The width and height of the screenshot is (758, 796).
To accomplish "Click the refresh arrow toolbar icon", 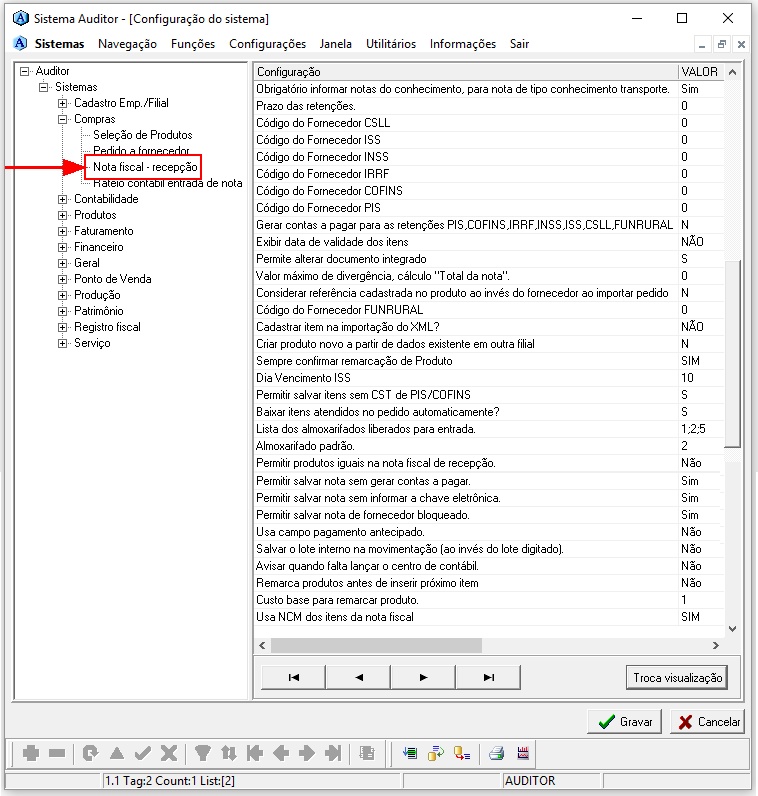I will [90, 753].
